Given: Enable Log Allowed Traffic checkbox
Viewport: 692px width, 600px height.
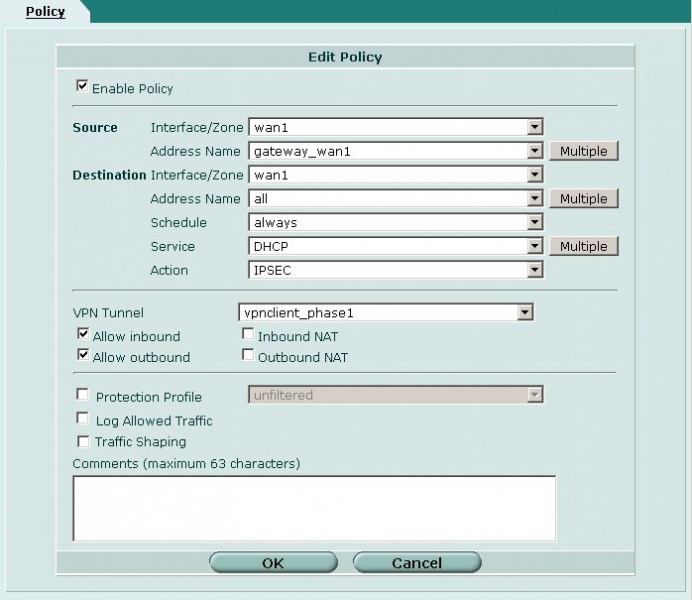Looking at the screenshot, I should [83, 418].
